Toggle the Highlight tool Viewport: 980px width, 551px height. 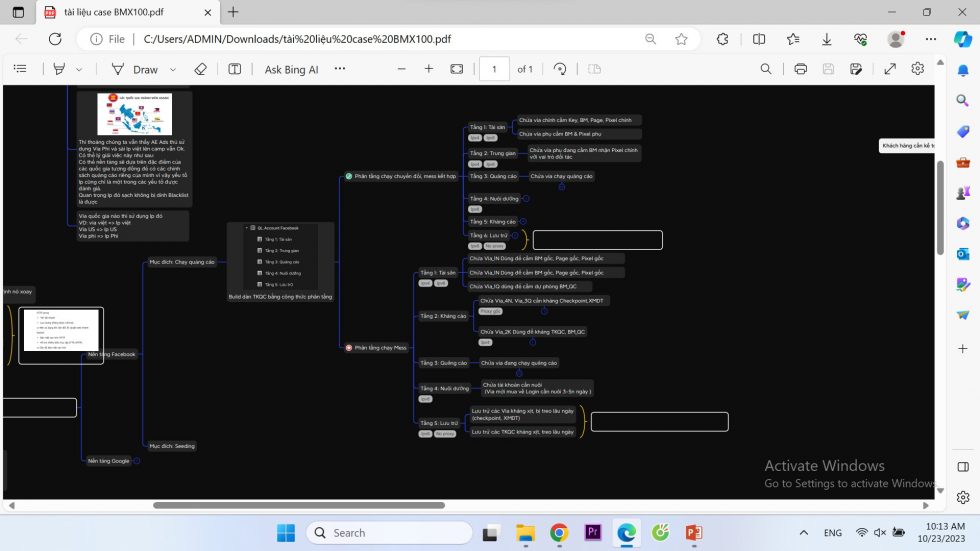click(x=60, y=69)
